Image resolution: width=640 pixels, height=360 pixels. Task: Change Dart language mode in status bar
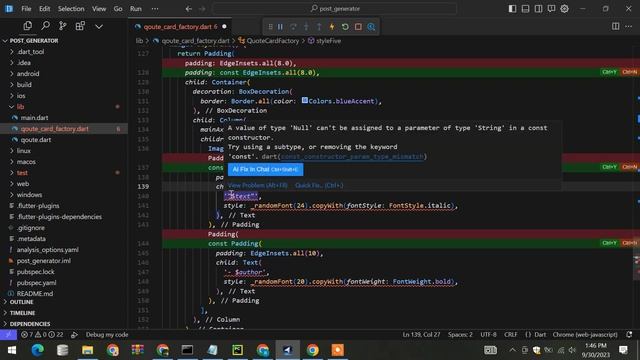pyautogui.click(x=540, y=335)
